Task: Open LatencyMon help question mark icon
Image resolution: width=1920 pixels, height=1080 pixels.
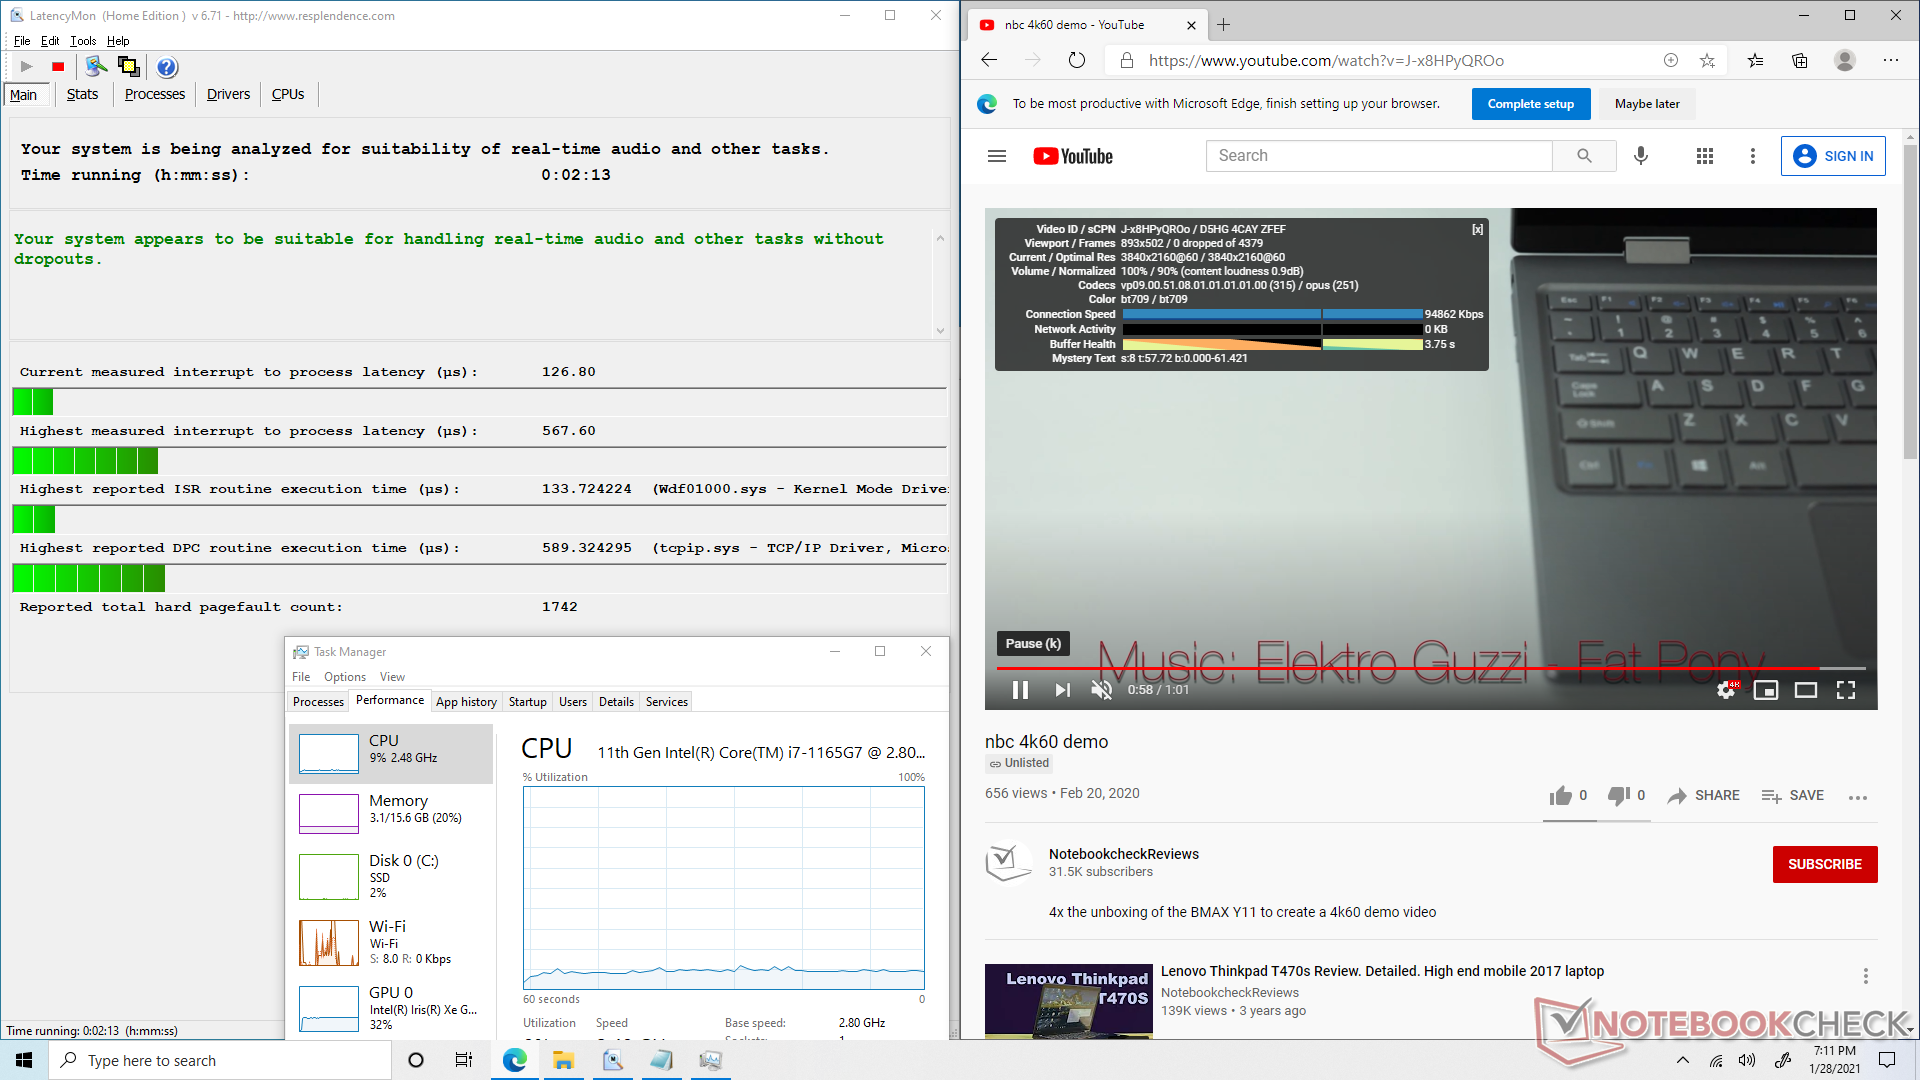Action: tap(167, 67)
